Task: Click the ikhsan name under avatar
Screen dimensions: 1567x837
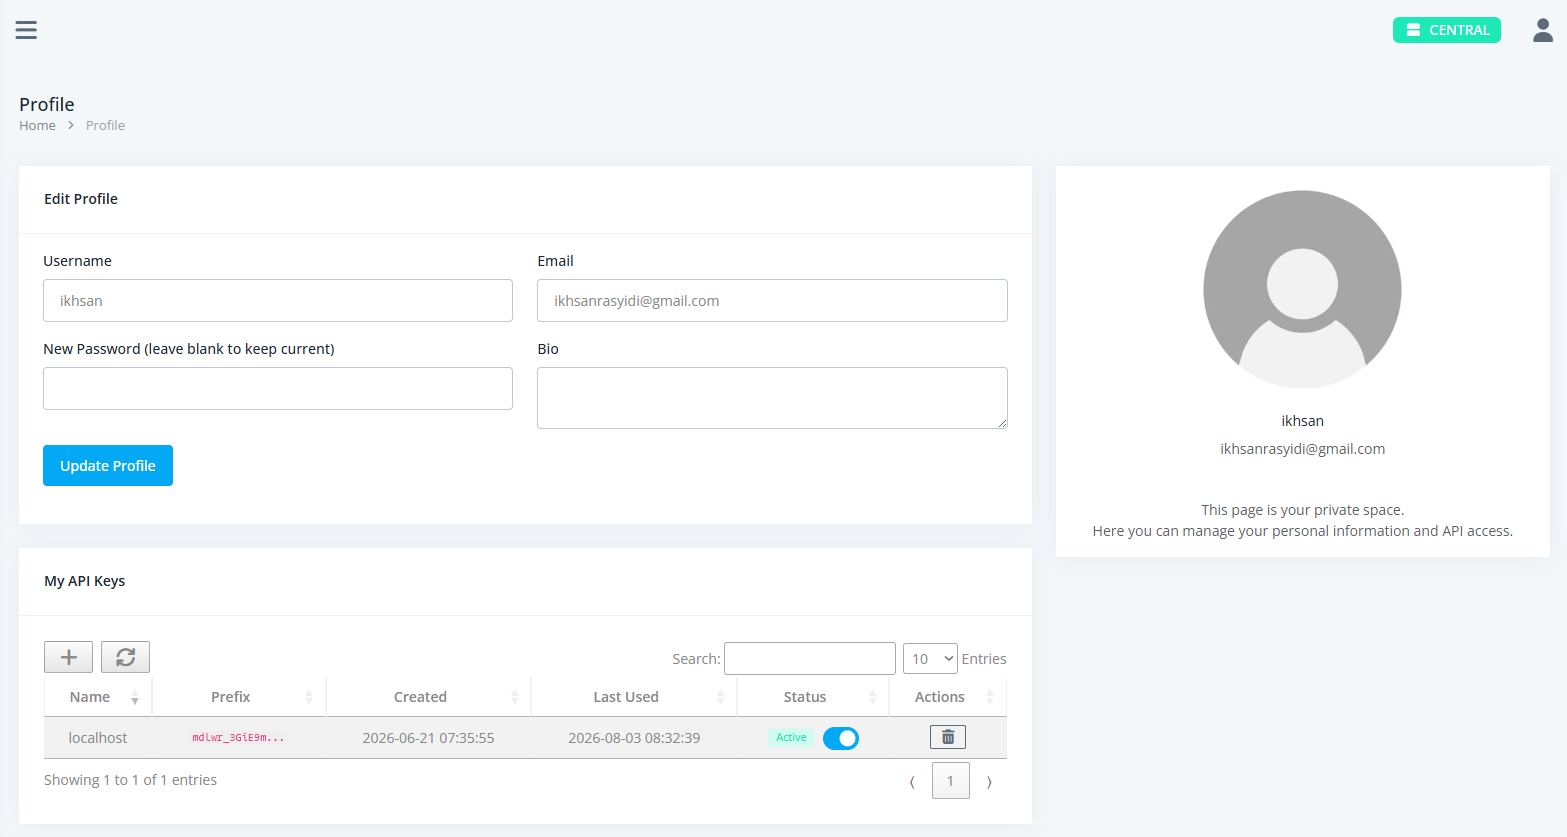Action: pyautogui.click(x=1302, y=421)
